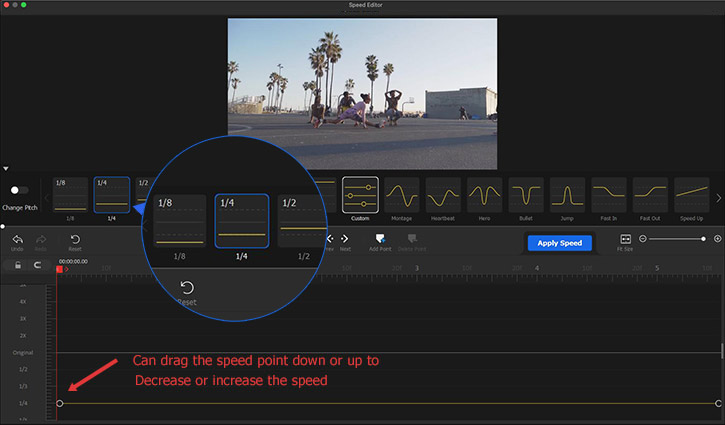Select the 1/4 speed preset
Viewport: 725px width, 425px height.
pyautogui.click(x=111, y=194)
